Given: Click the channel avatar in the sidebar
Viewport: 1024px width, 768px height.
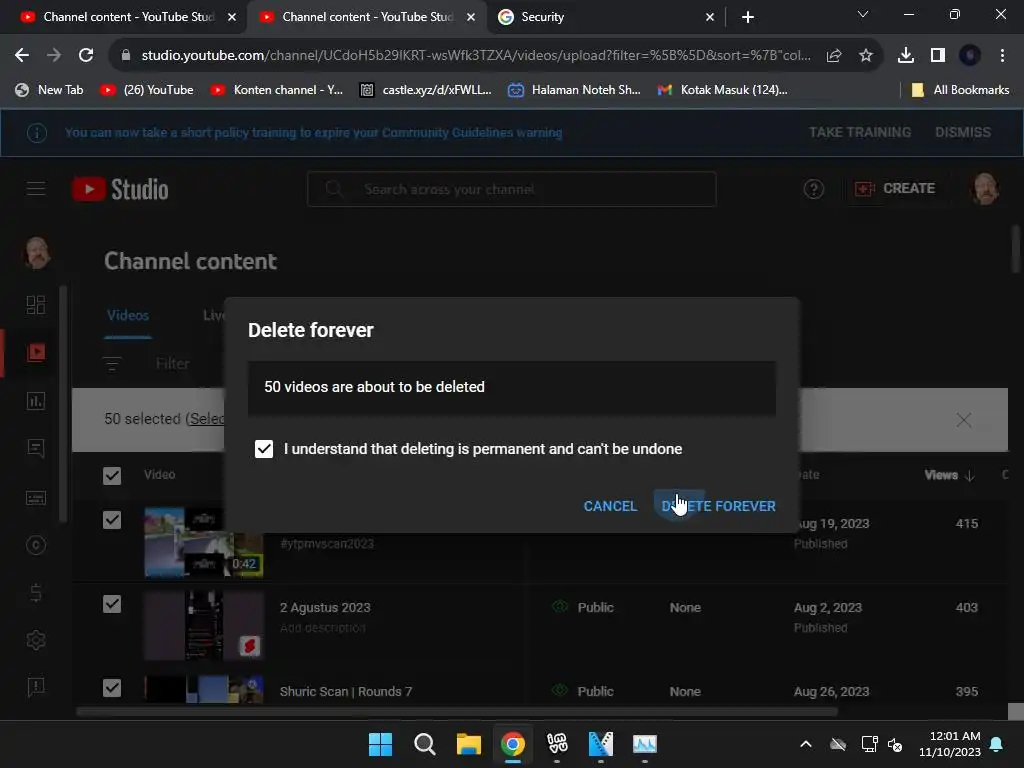Looking at the screenshot, I should point(37,253).
